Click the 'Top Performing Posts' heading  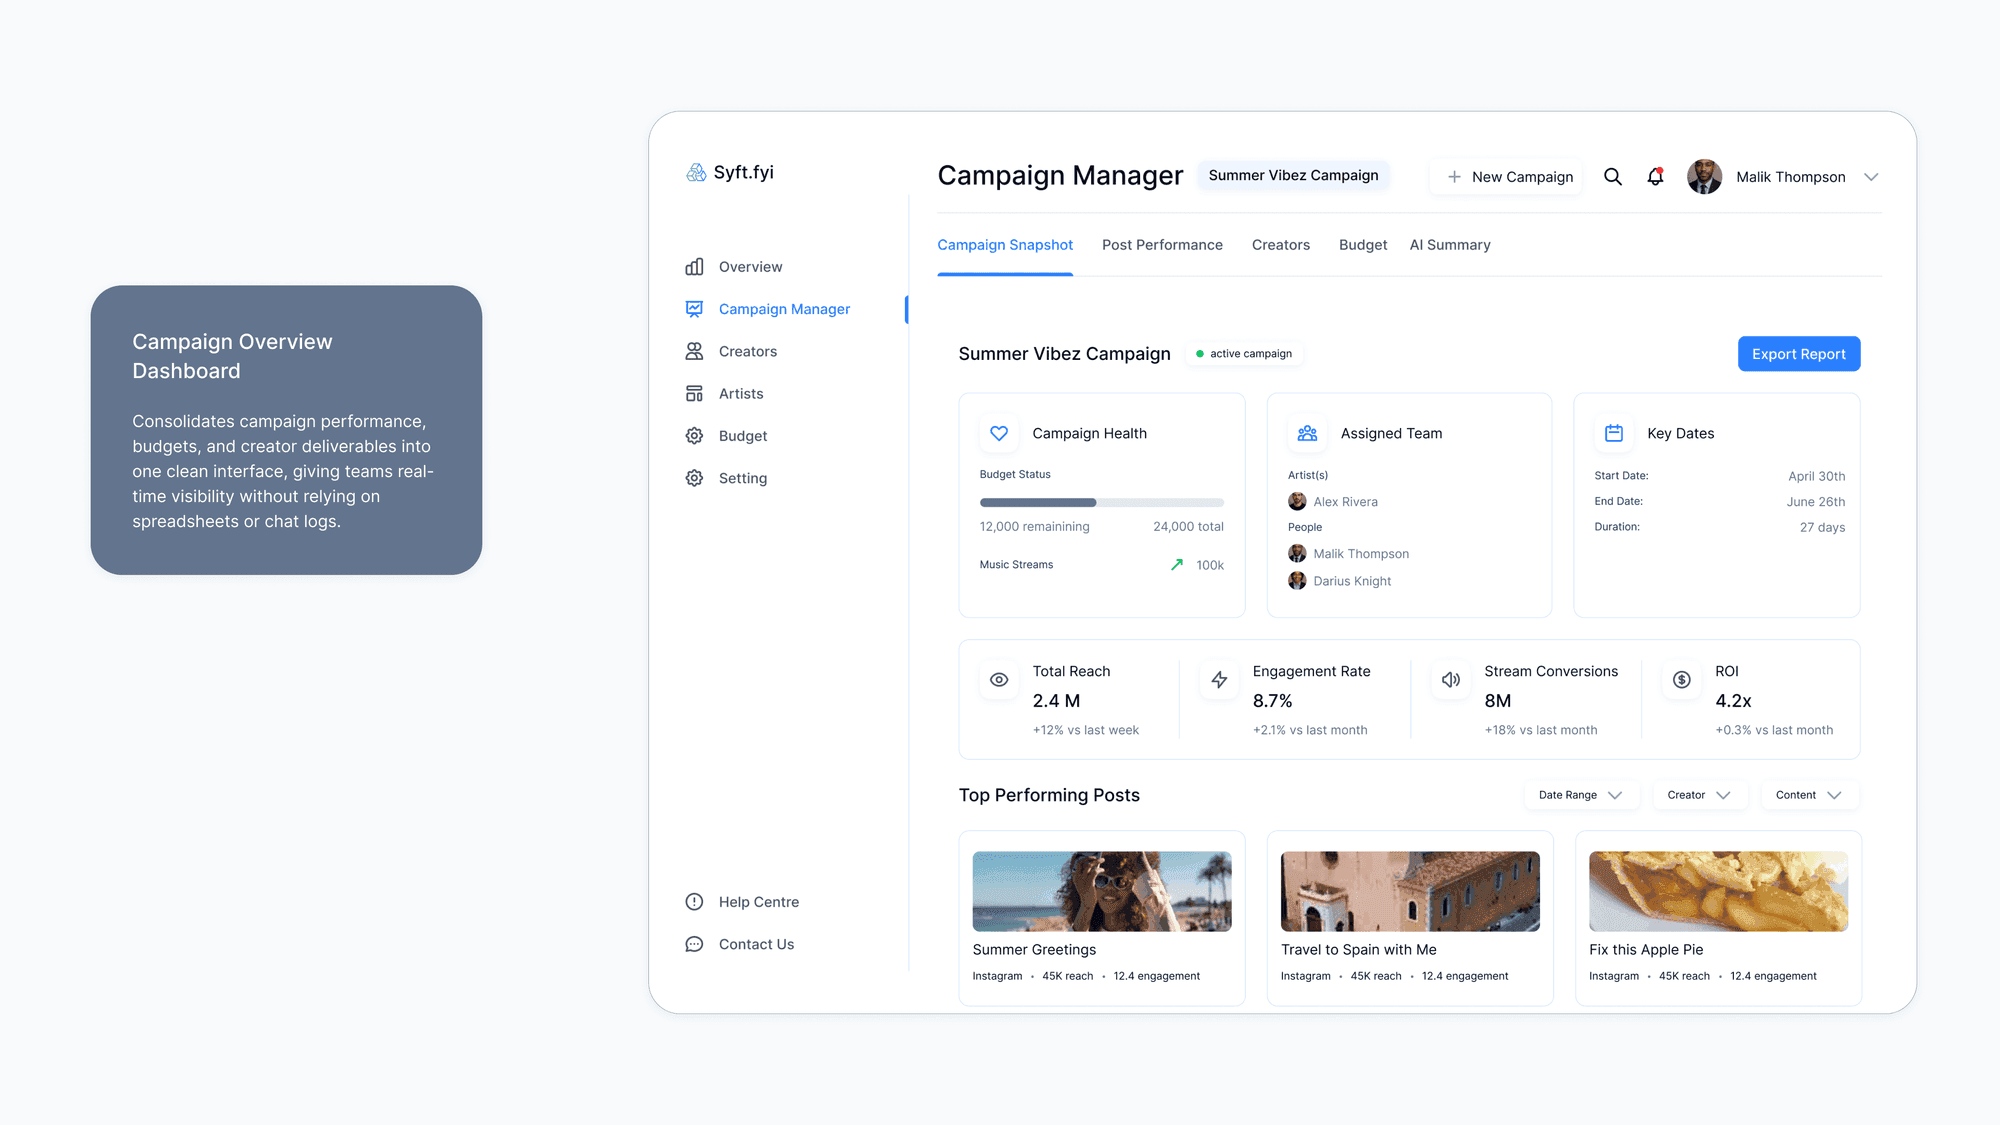[1049, 795]
